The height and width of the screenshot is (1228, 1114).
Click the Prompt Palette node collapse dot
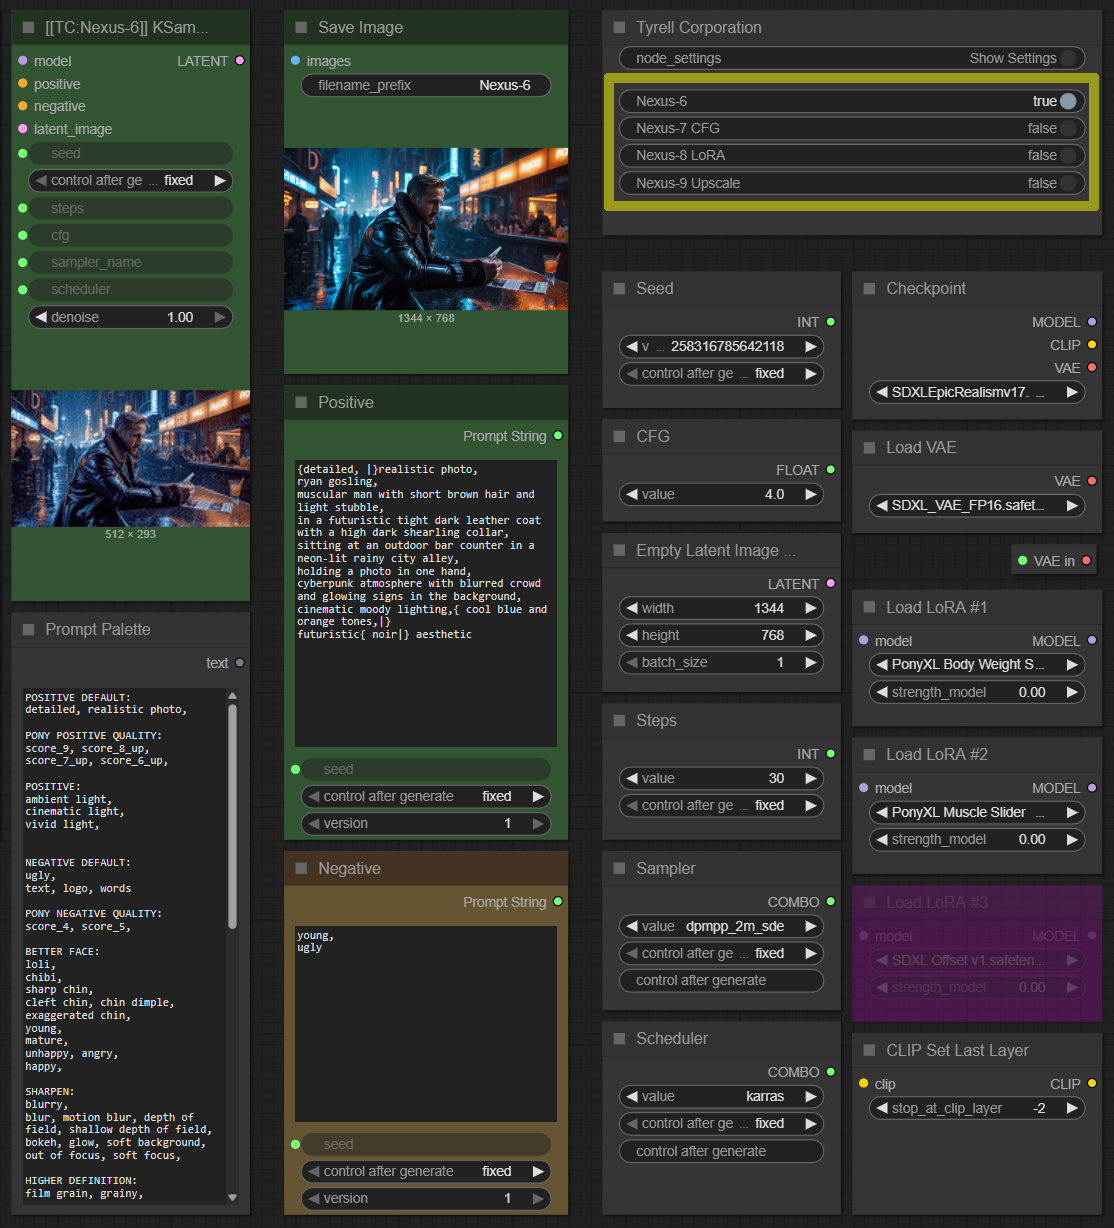point(28,630)
